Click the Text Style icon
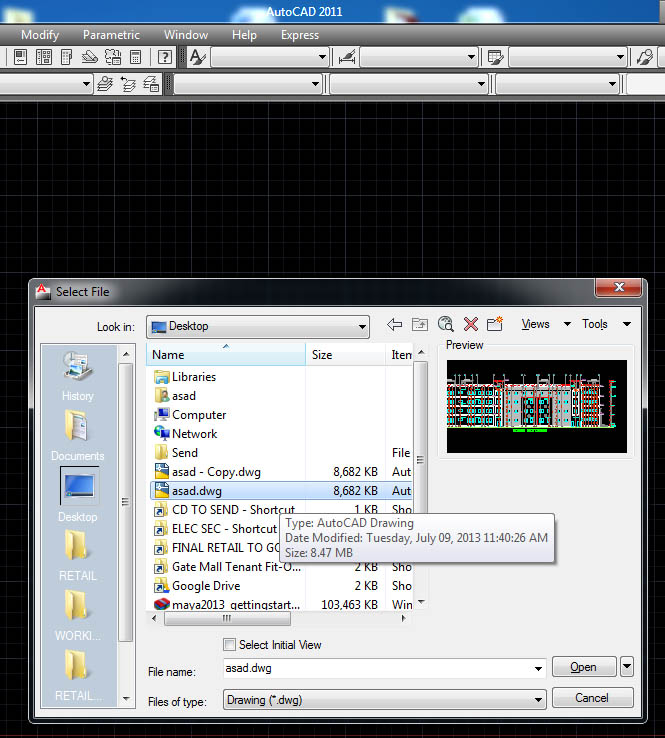This screenshot has height=738, width=665. pos(197,57)
